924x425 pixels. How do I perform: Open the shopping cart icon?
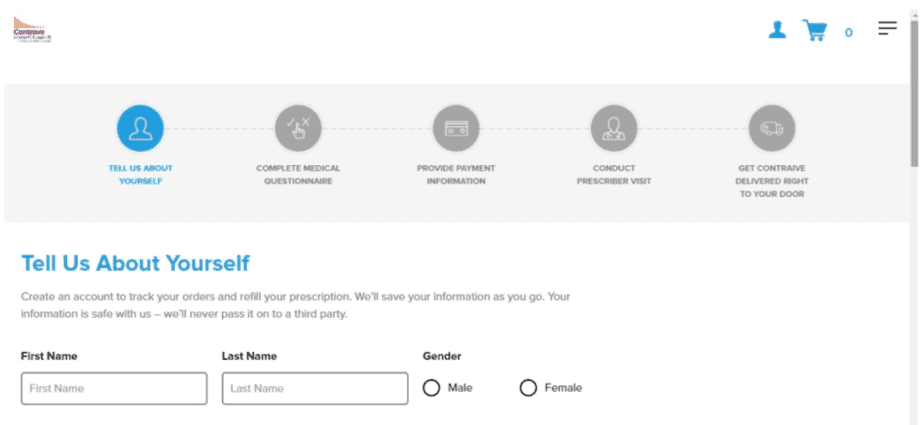pos(814,30)
